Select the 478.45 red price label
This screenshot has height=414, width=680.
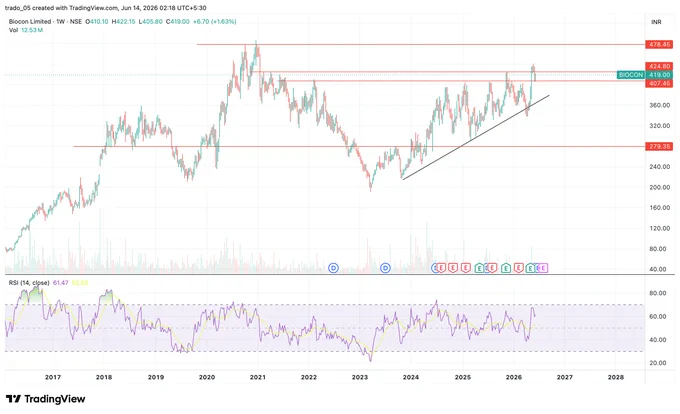click(659, 44)
